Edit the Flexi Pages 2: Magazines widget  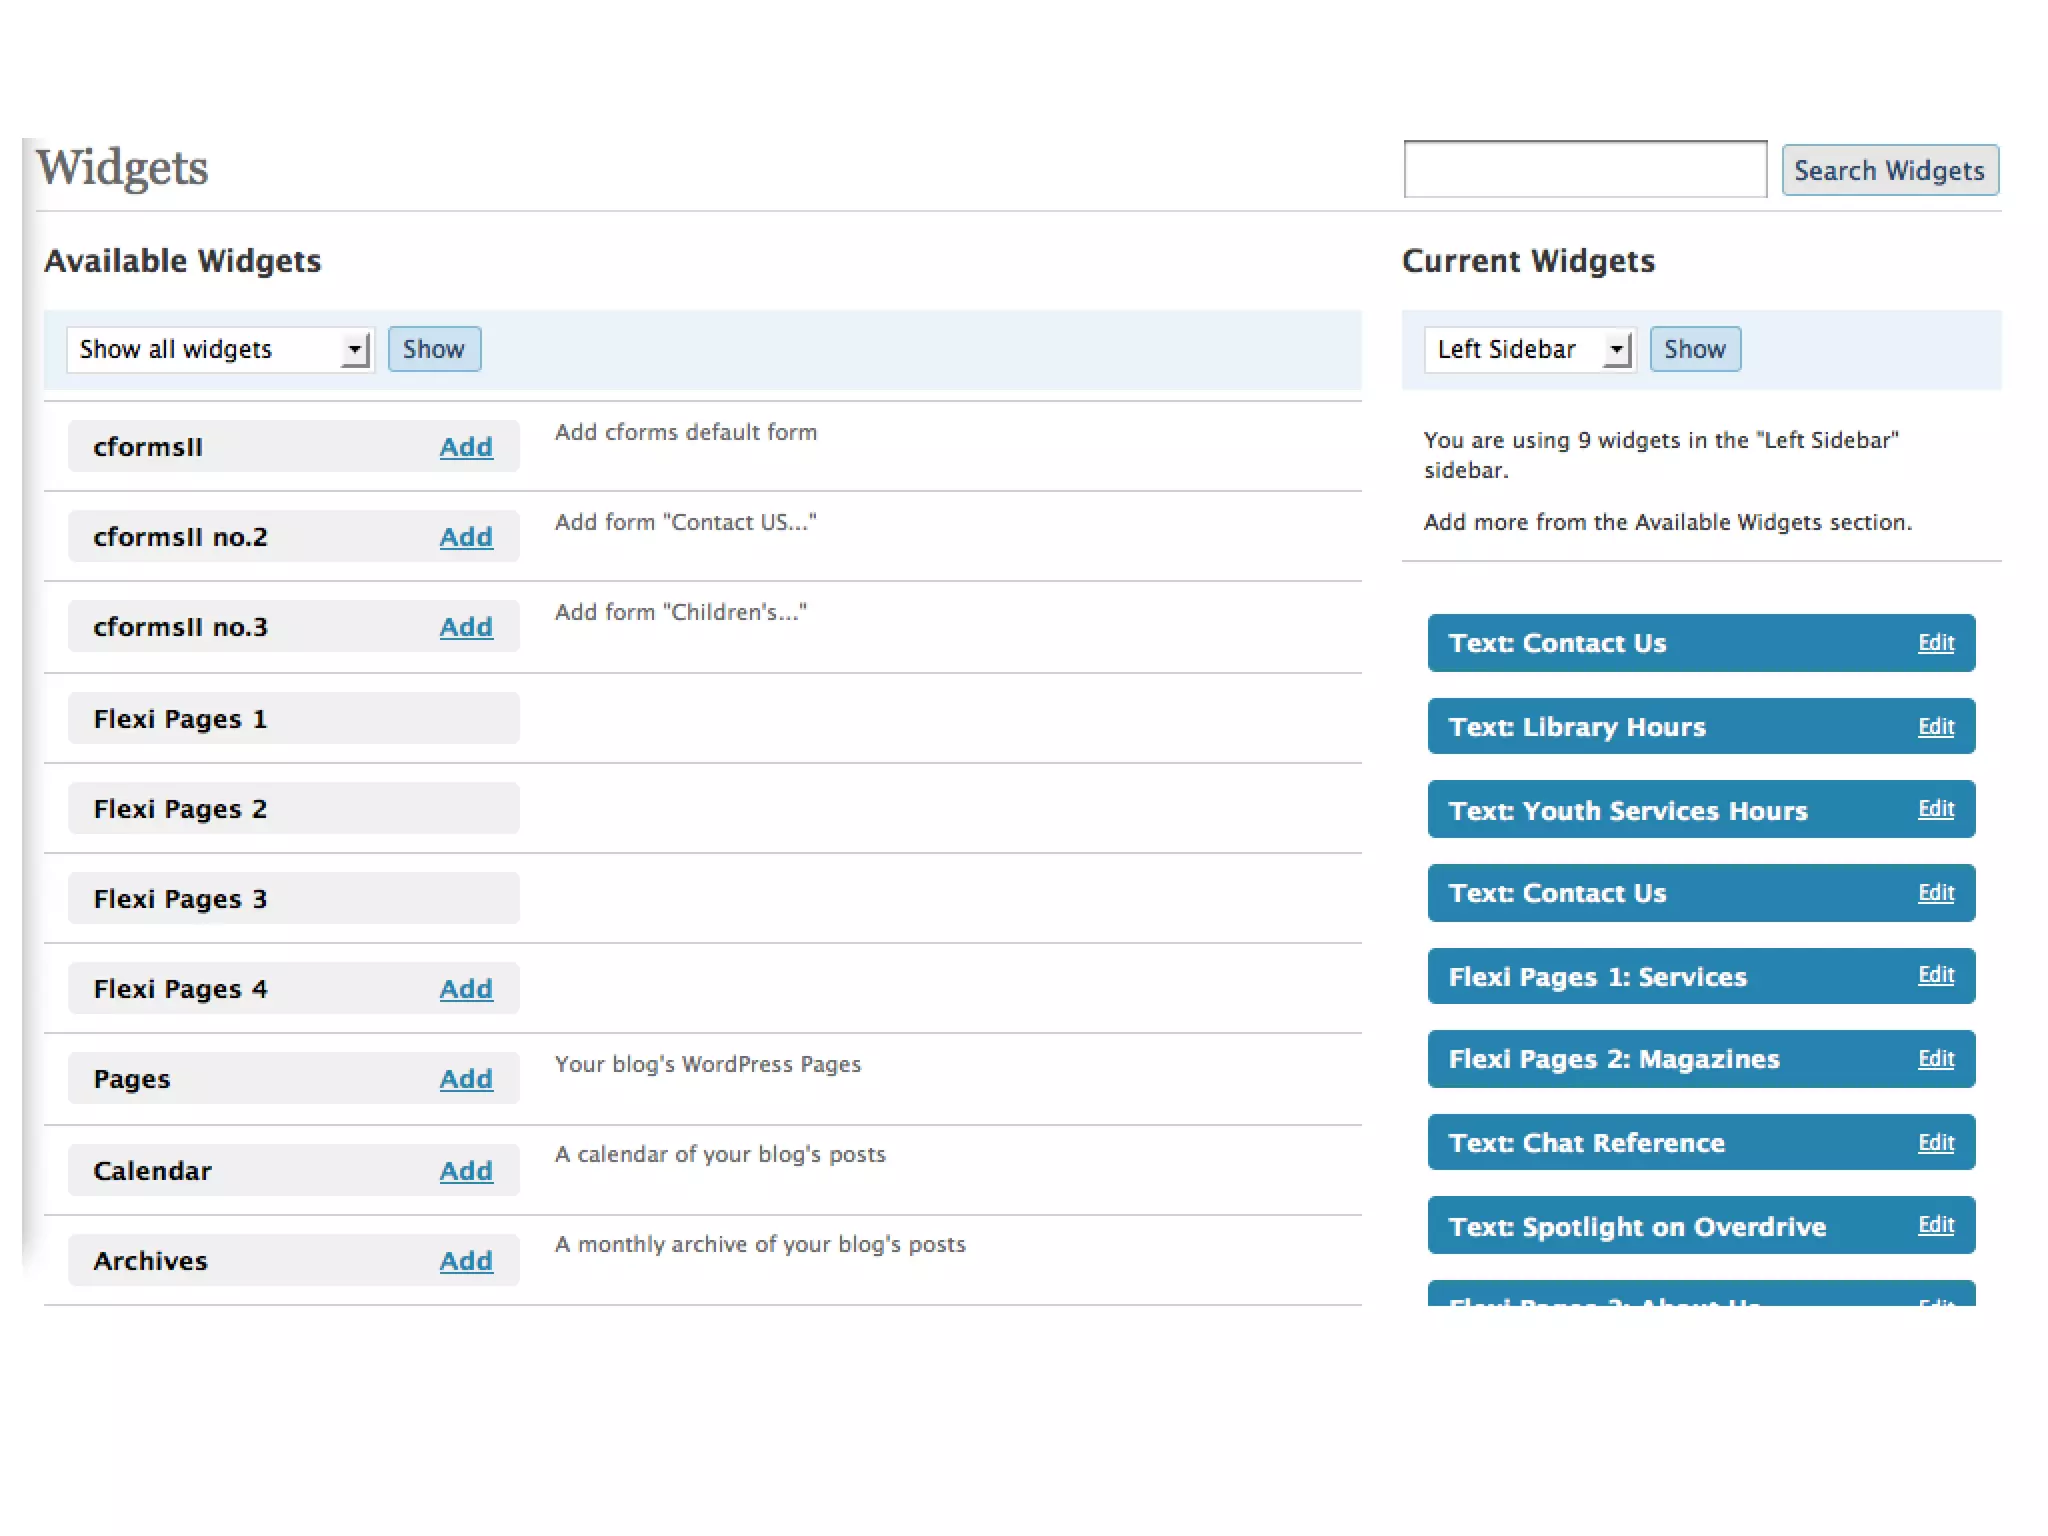point(1936,1059)
